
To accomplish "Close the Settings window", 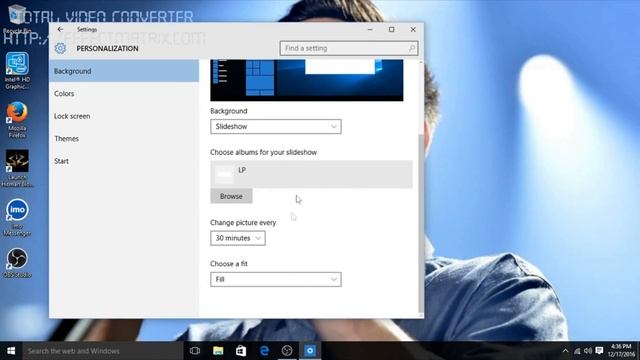I will pos(413,29).
